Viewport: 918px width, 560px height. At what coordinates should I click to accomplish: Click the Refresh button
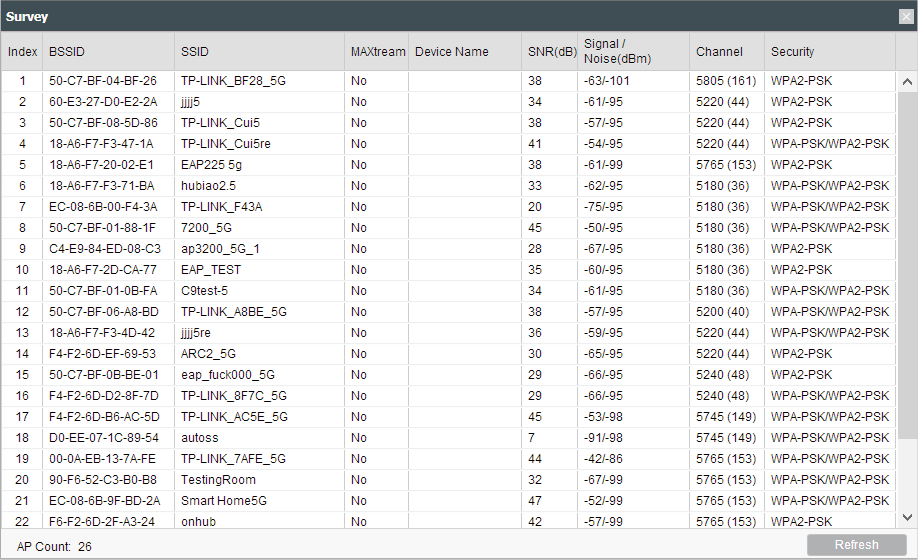click(857, 545)
